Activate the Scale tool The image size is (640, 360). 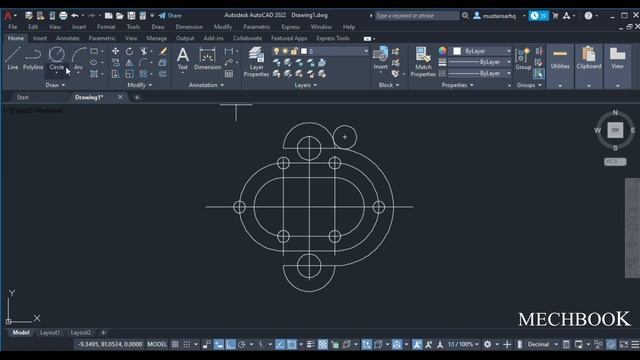(x=129, y=74)
